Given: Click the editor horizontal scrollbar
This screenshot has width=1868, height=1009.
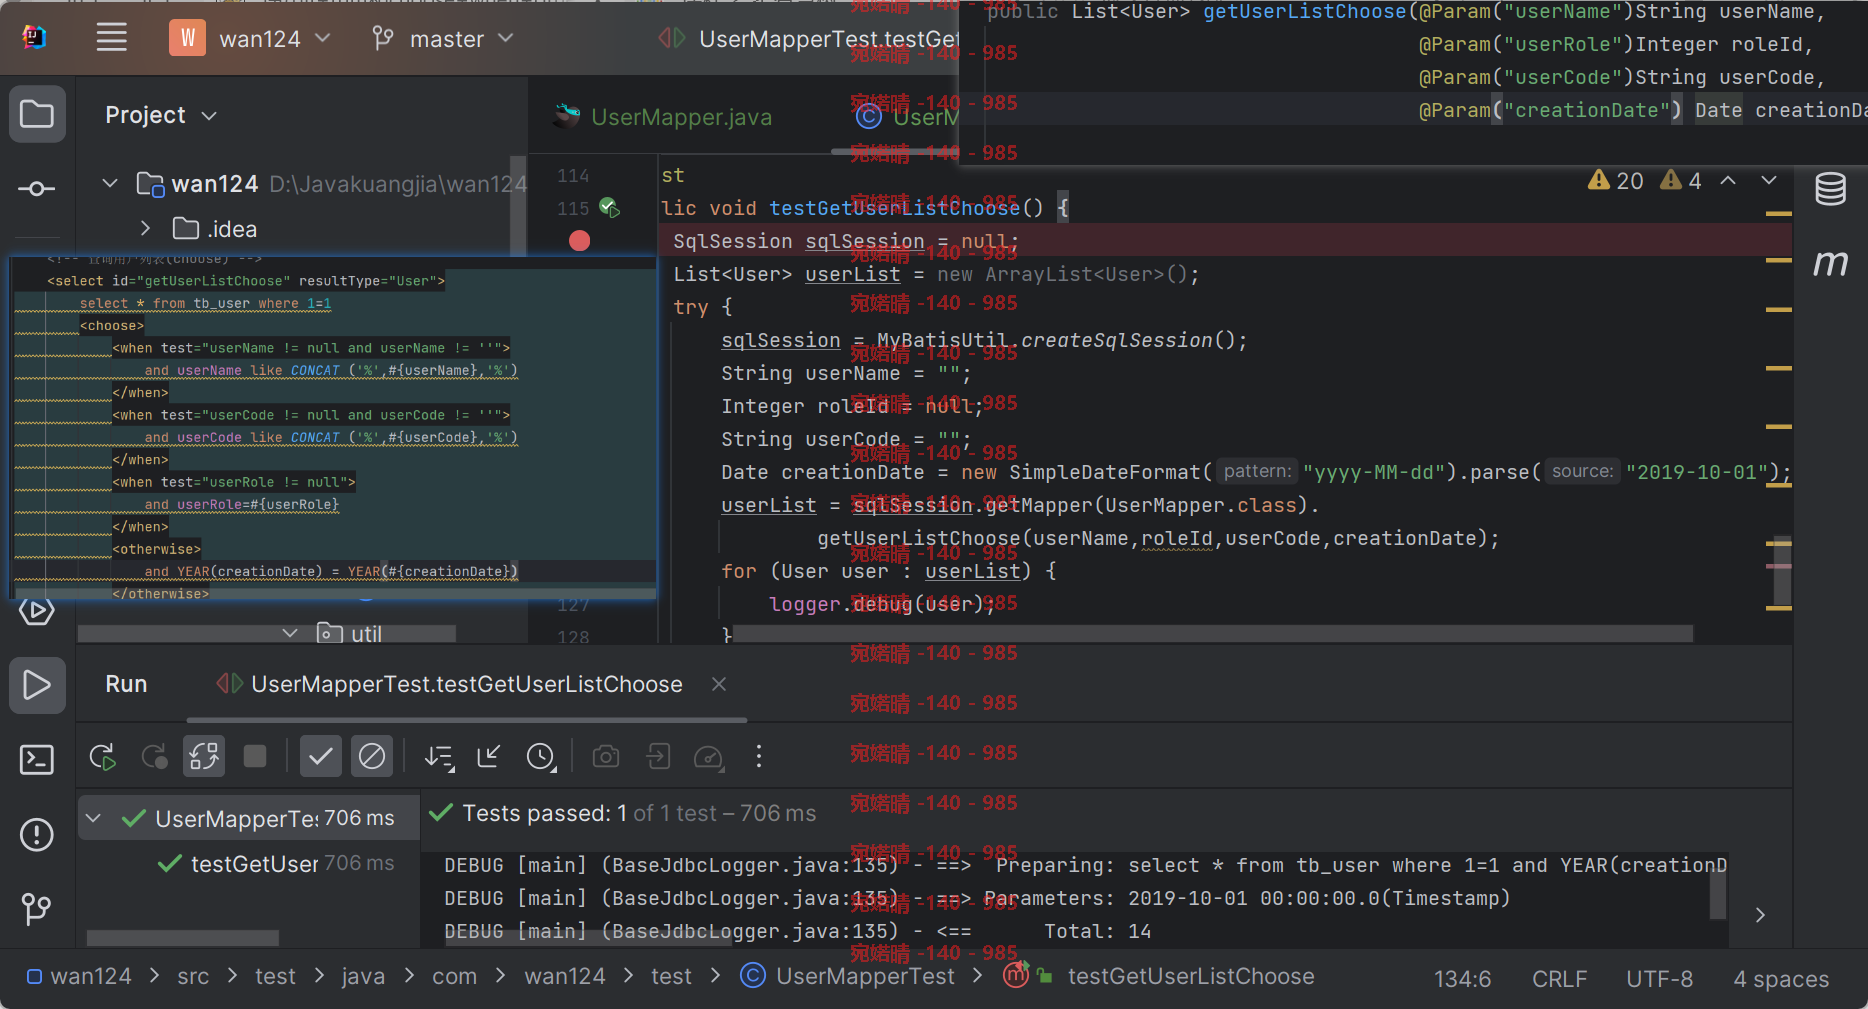Looking at the screenshot, I should pyautogui.click(x=1212, y=634).
